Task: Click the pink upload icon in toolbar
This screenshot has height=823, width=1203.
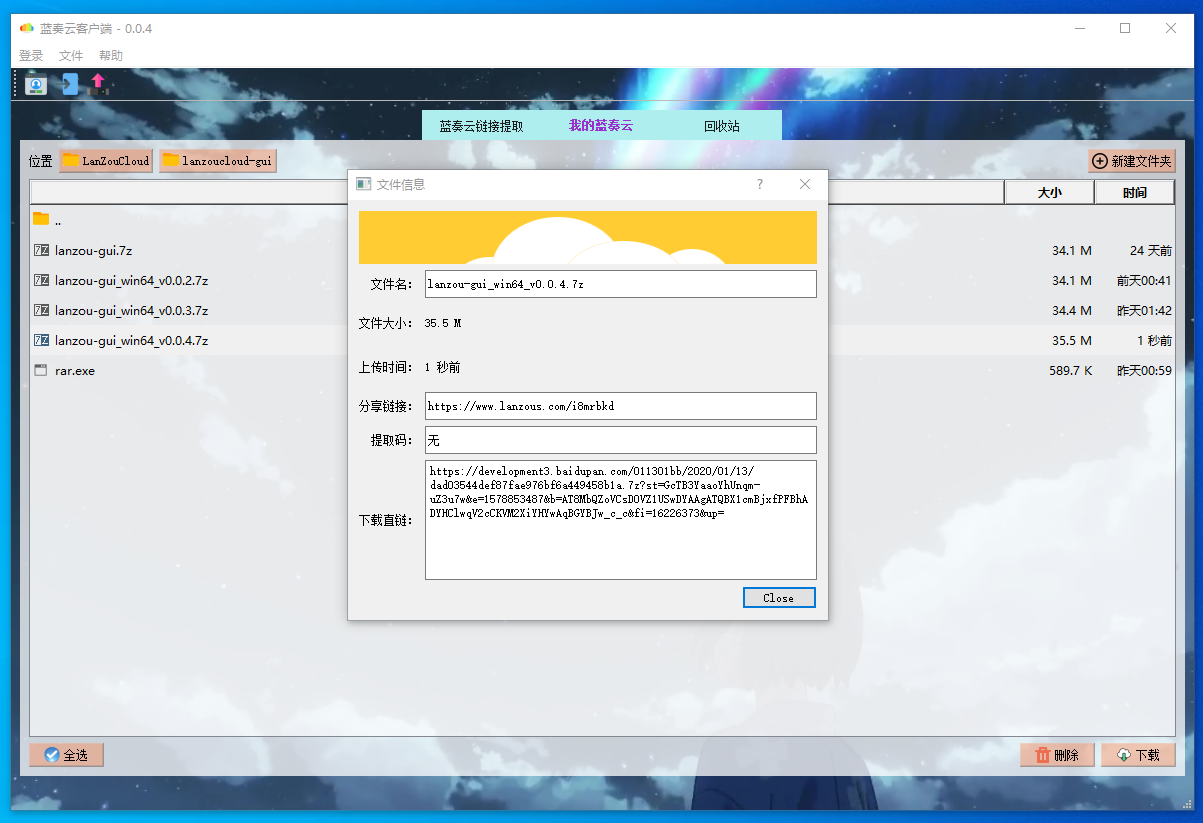Action: 100,84
